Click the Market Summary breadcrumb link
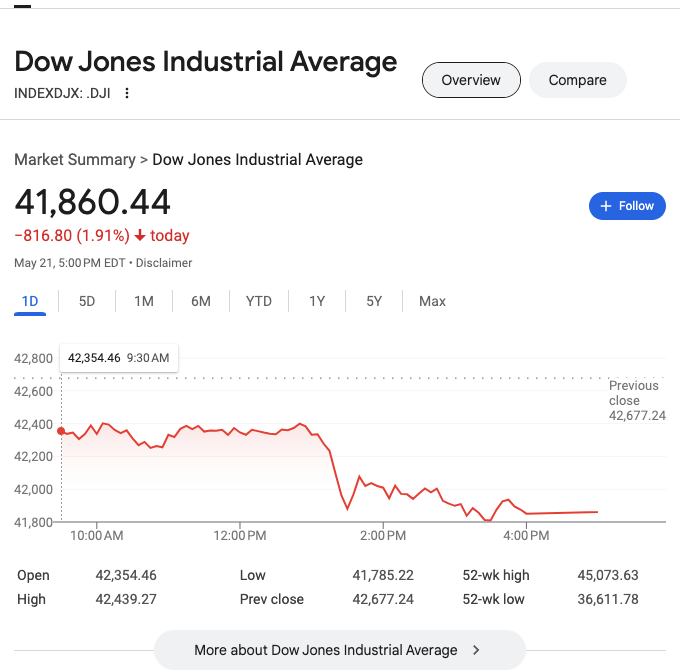Viewport: 680px width, 672px height. coord(75,160)
